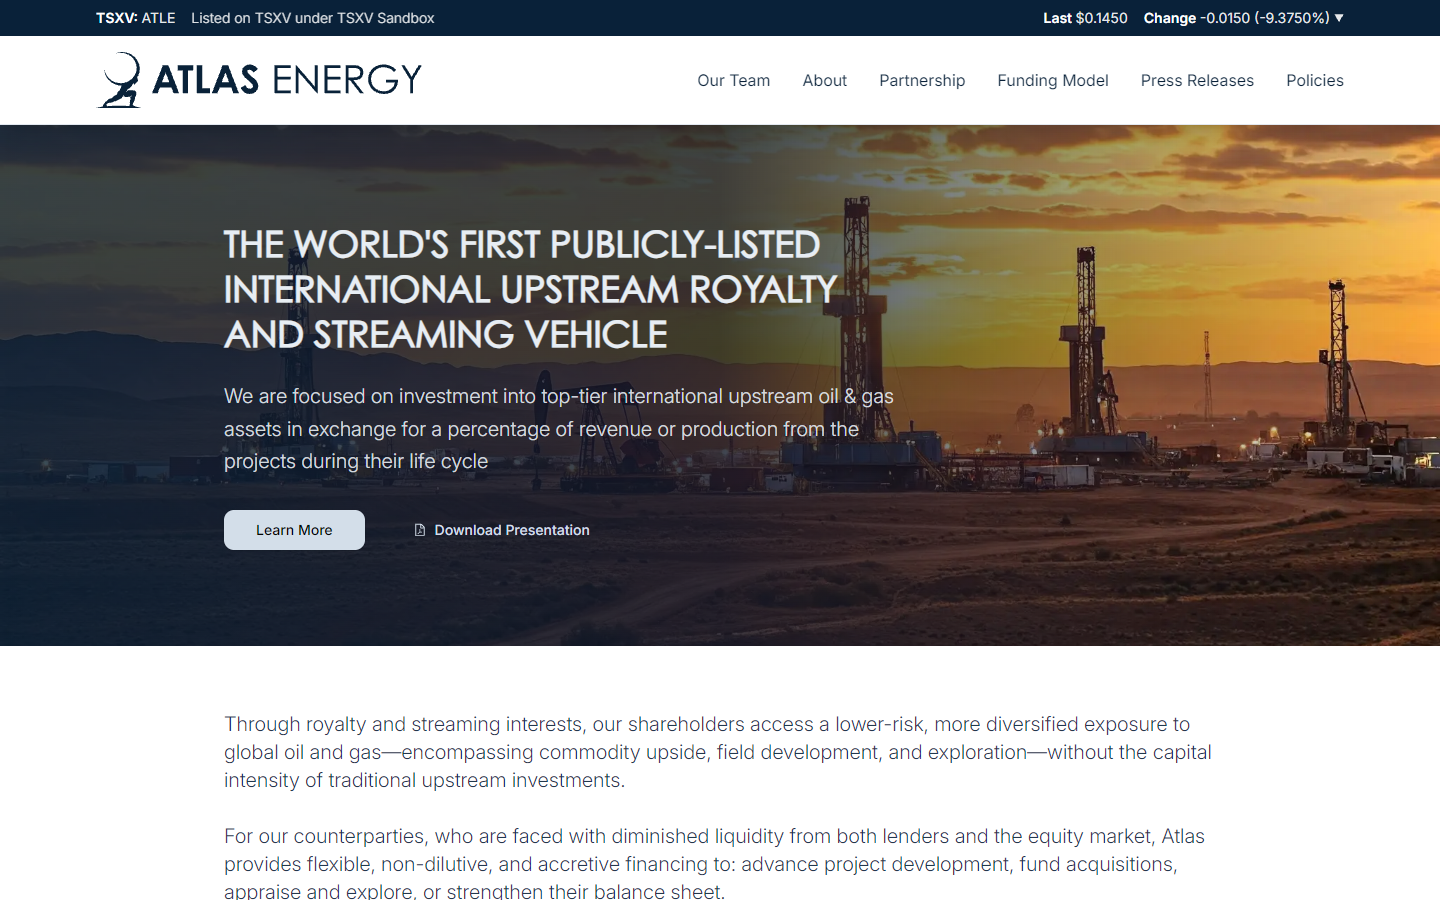View Press Releases
Image resolution: width=1440 pixels, height=900 pixels.
(x=1196, y=80)
